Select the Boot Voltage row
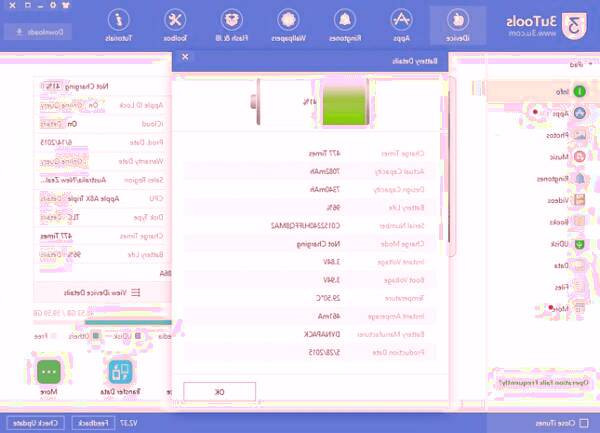Viewport: 600px width, 433px height. click(310, 280)
